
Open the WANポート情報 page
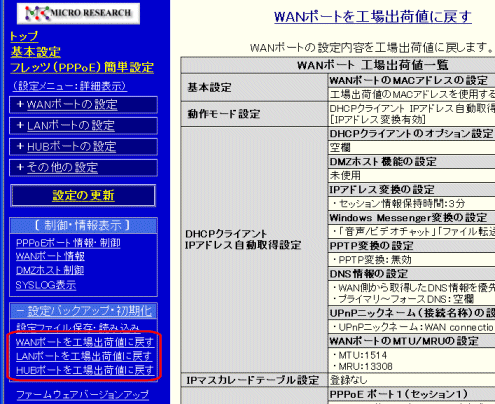click(50, 256)
